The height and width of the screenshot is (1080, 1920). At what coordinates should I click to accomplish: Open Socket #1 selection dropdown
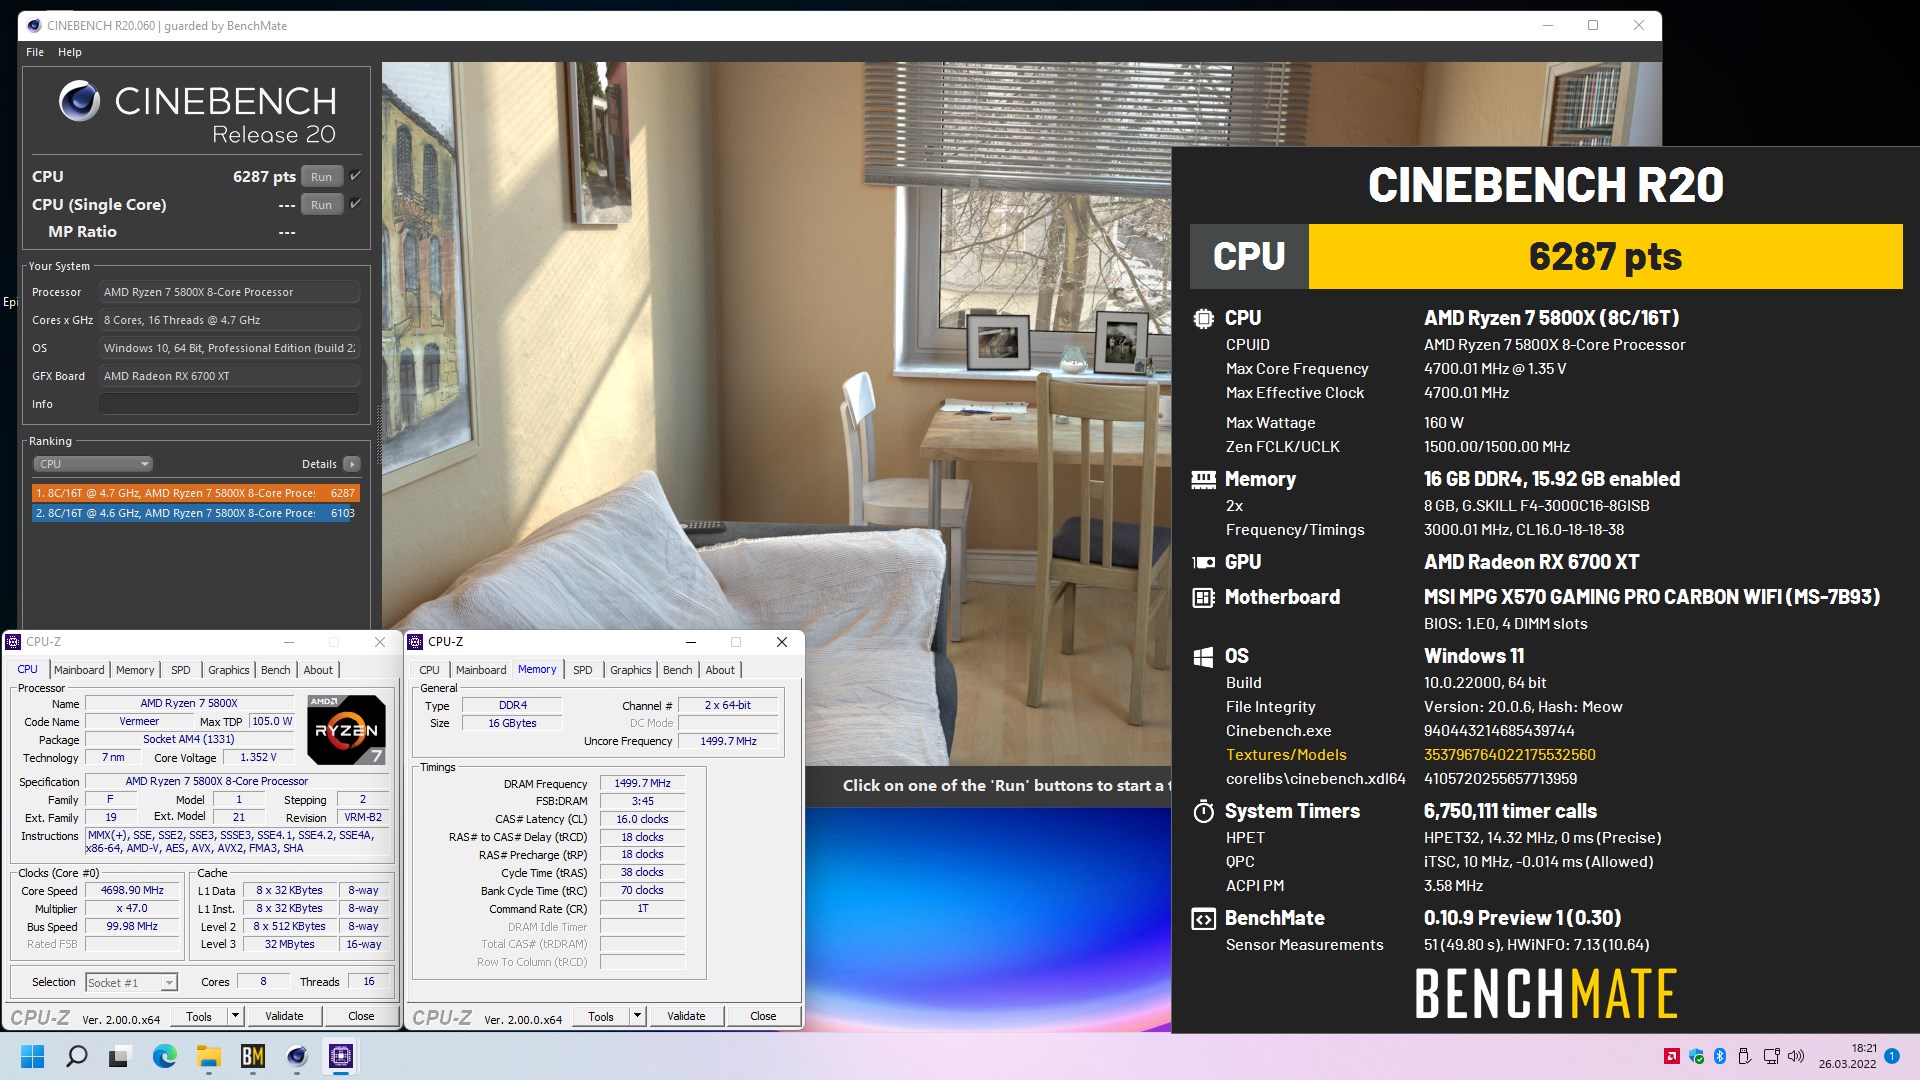point(132,983)
